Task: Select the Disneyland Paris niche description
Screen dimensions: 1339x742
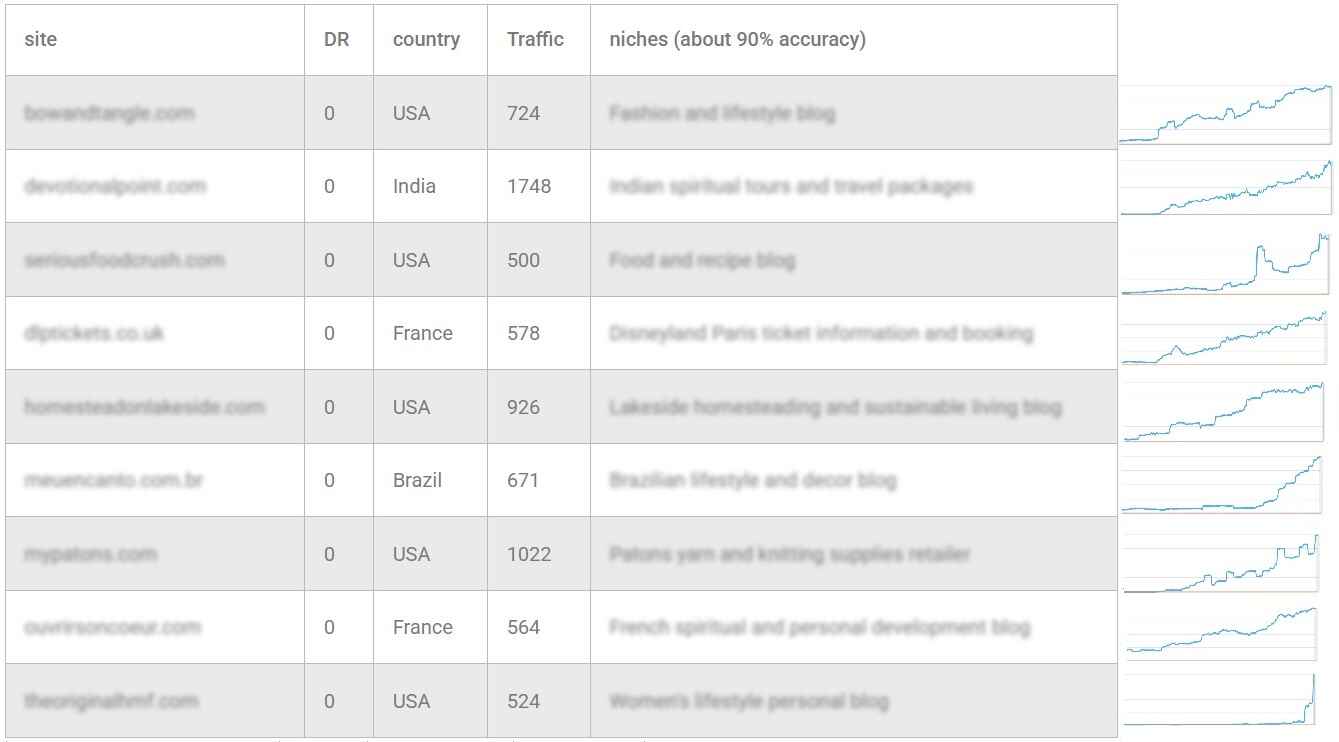Action: 821,333
